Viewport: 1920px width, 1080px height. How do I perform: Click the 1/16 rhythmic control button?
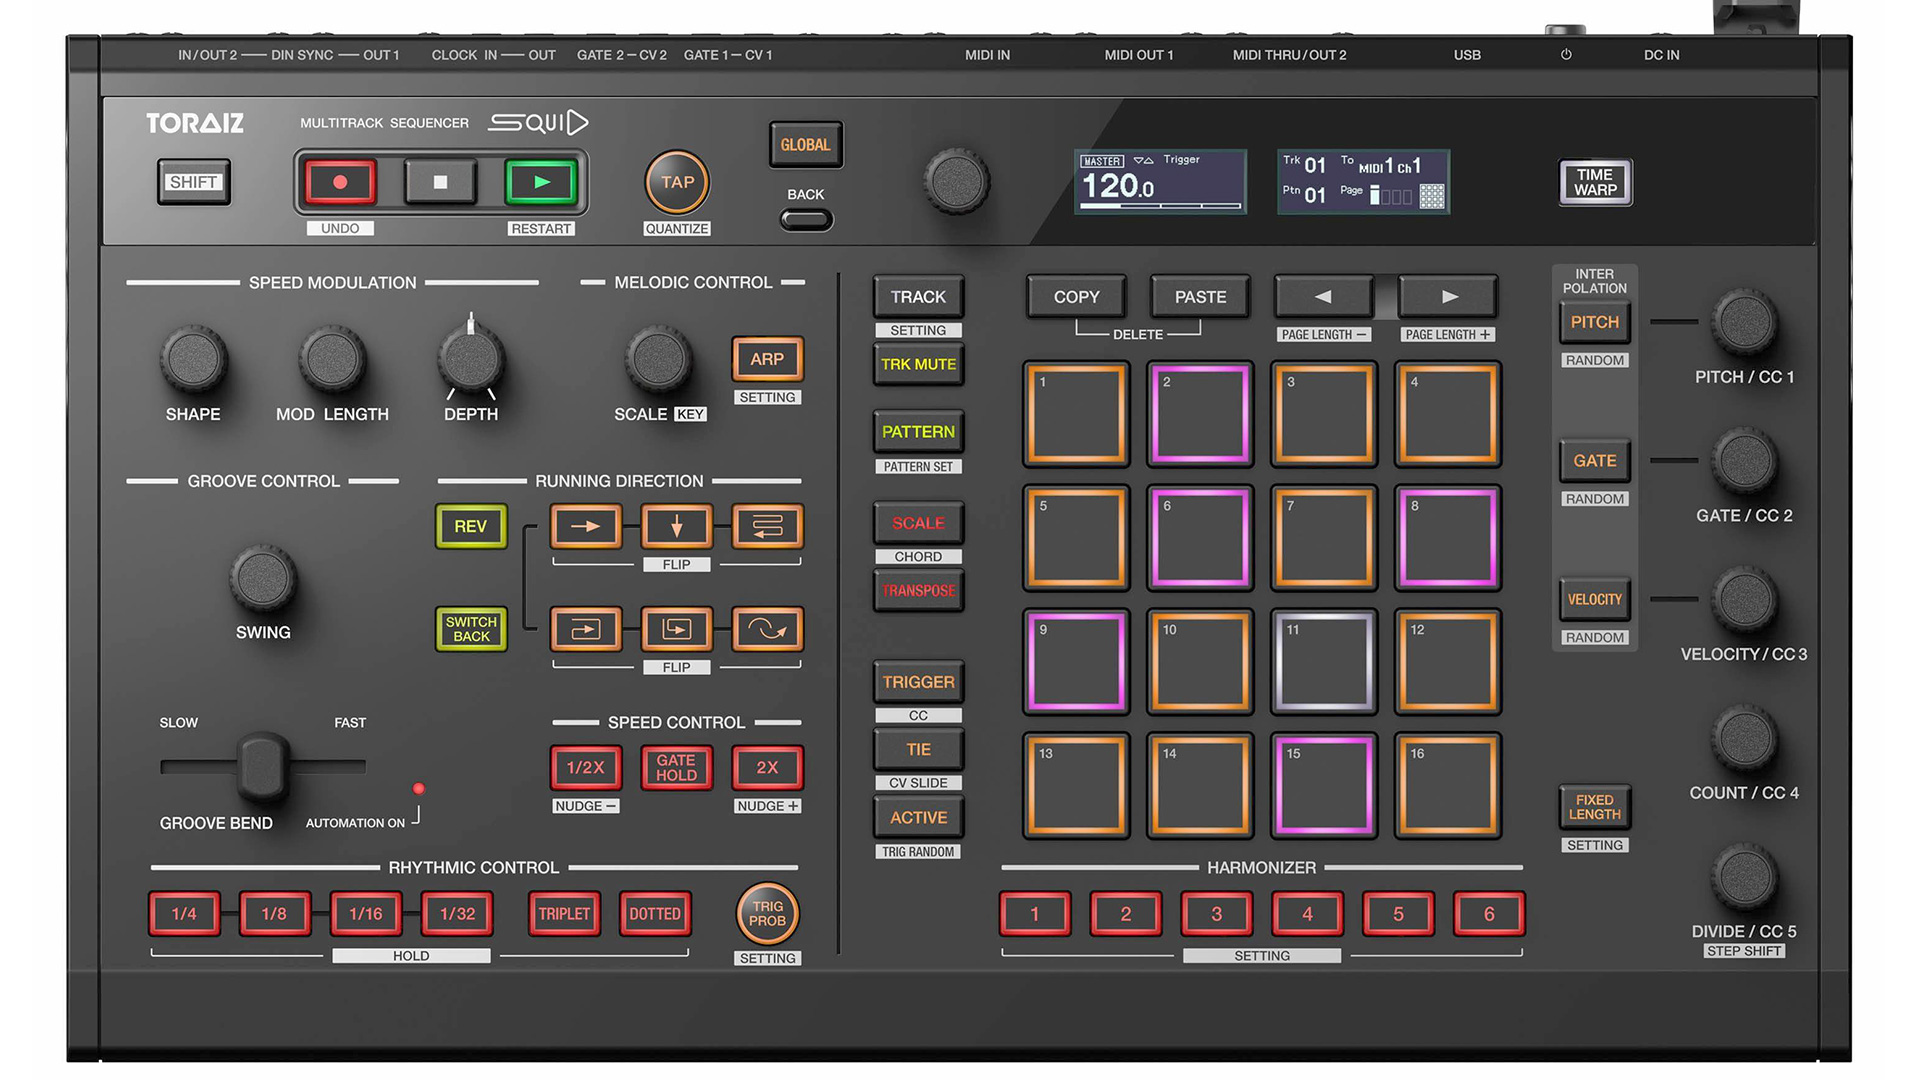(365, 914)
